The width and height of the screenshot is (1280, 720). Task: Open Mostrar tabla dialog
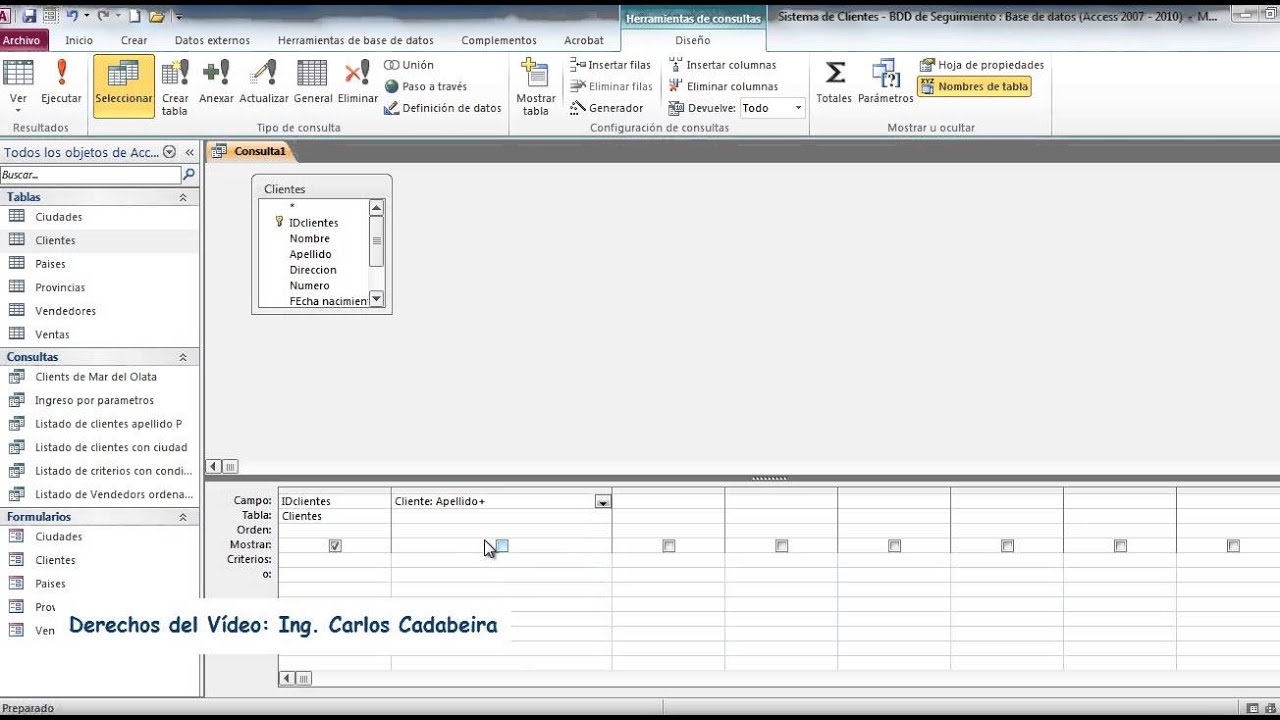pyautogui.click(x=535, y=86)
